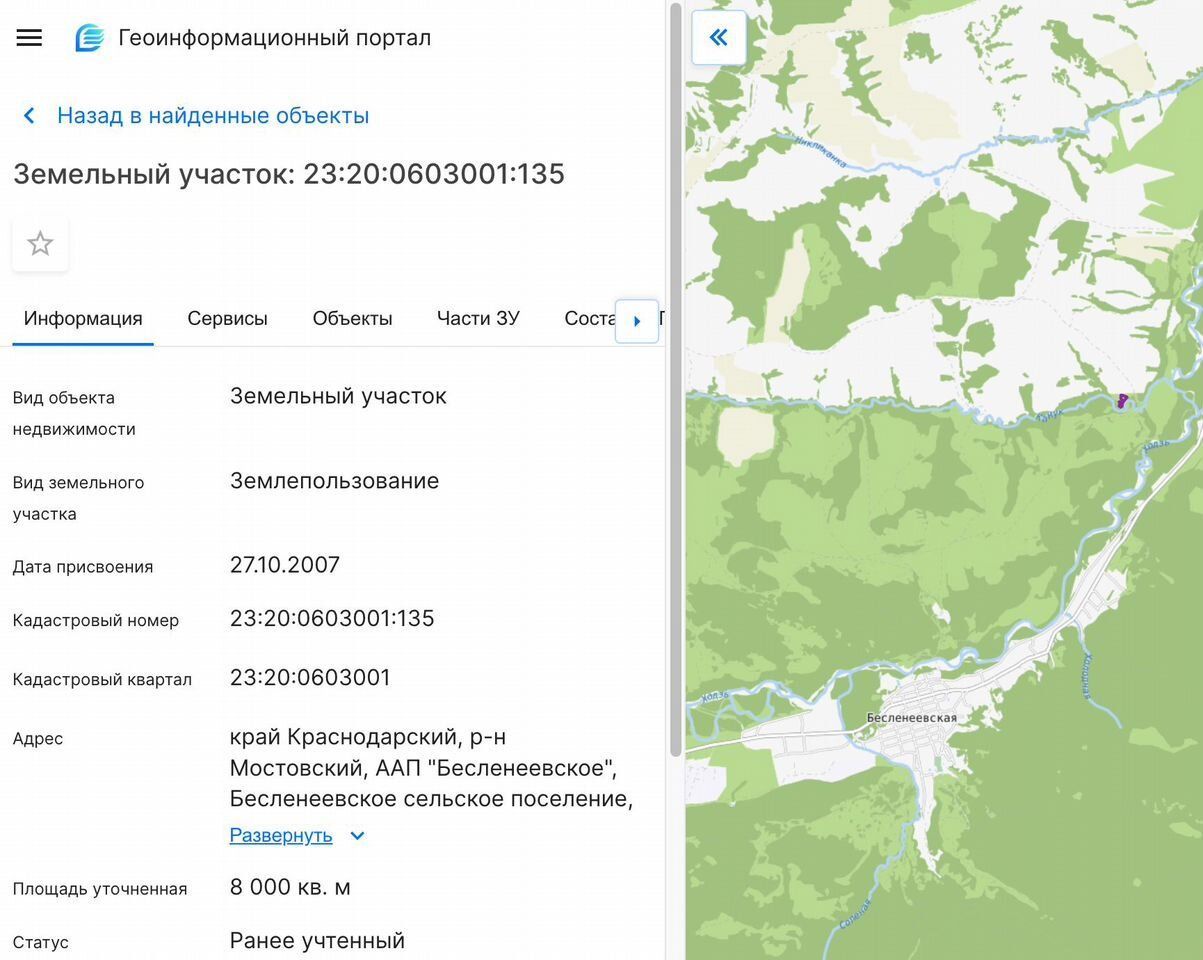Add parcel to favorites with star icon
The height and width of the screenshot is (960, 1203).
pos(40,243)
